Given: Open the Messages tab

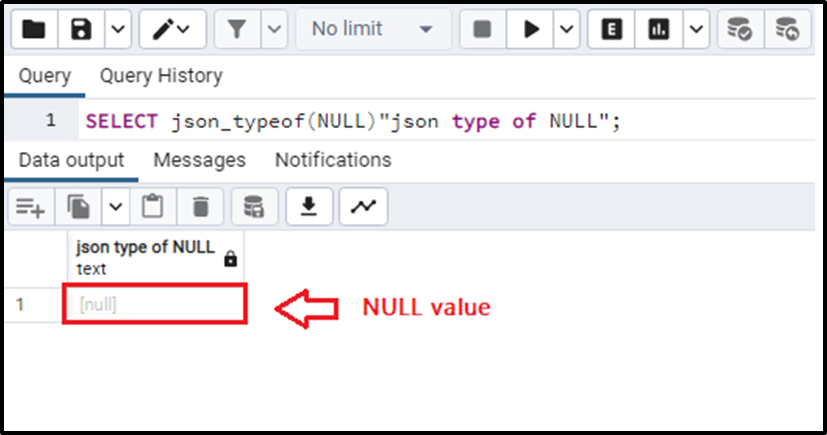Looking at the screenshot, I should coord(199,160).
